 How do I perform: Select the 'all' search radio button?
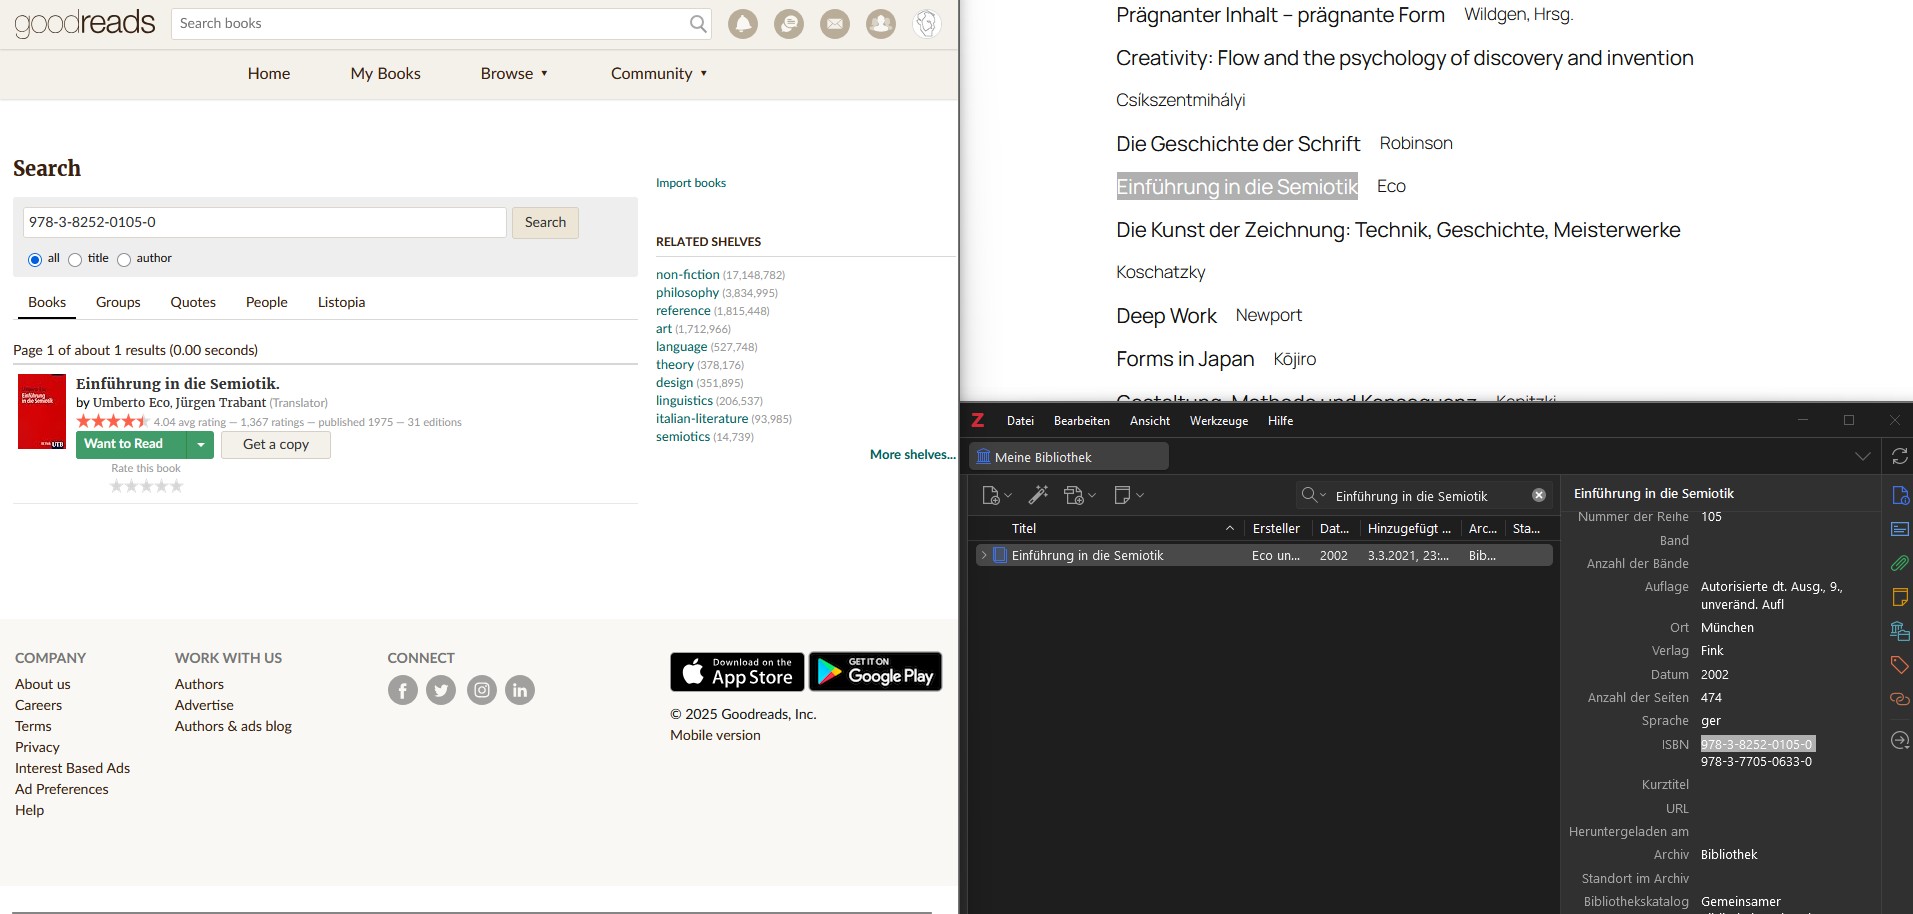[x=35, y=260]
